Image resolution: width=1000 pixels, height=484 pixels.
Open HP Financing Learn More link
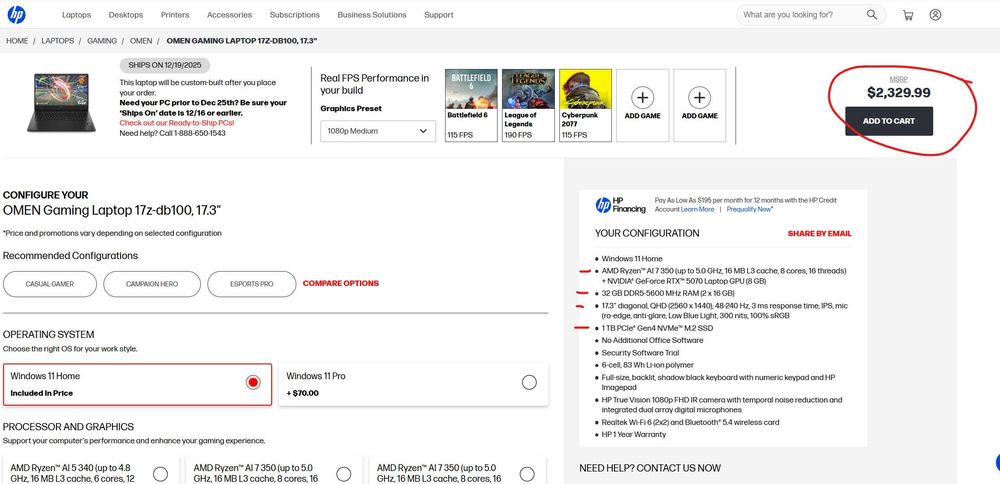click(x=697, y=209)
